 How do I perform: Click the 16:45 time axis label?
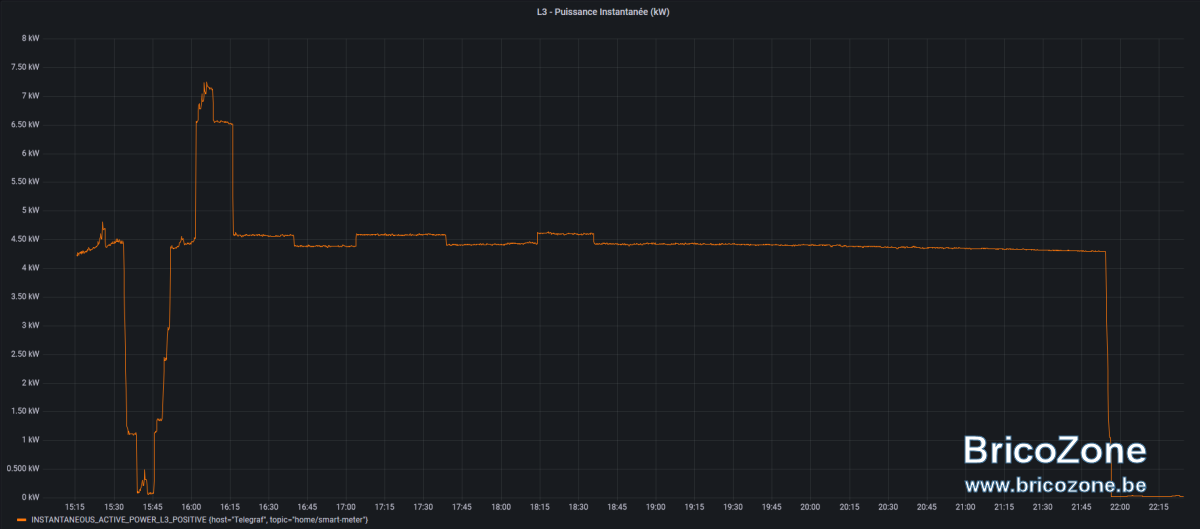pos(308,507)
